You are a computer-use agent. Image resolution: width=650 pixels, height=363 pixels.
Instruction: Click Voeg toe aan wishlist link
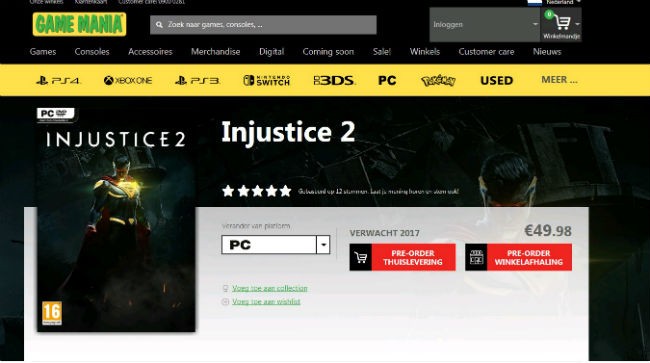266,302
